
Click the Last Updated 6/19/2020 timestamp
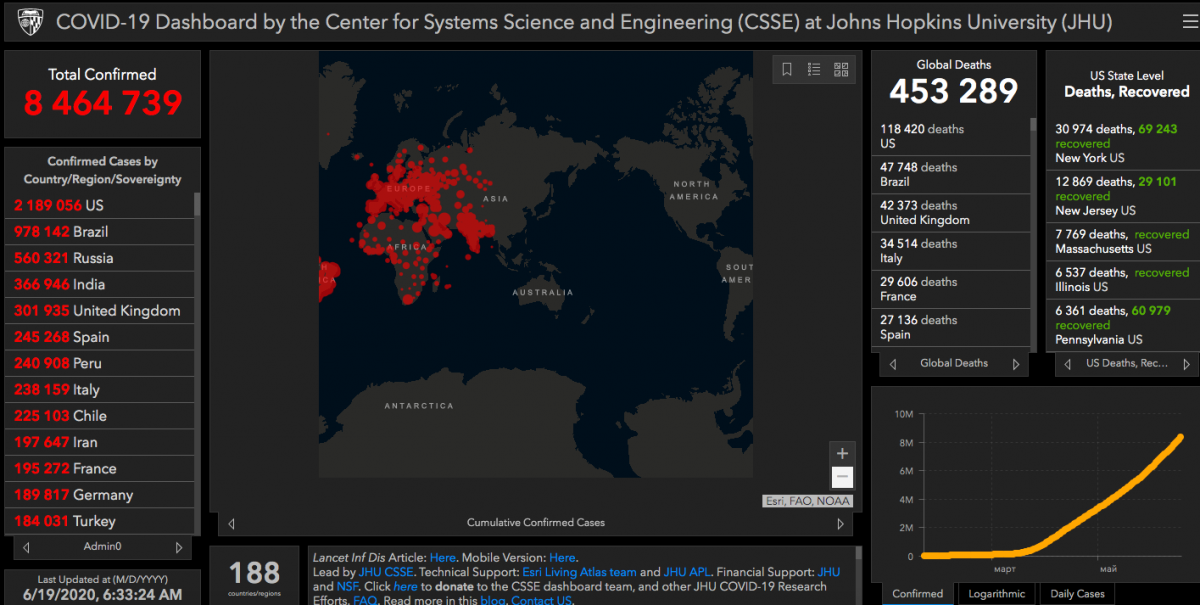102,594
